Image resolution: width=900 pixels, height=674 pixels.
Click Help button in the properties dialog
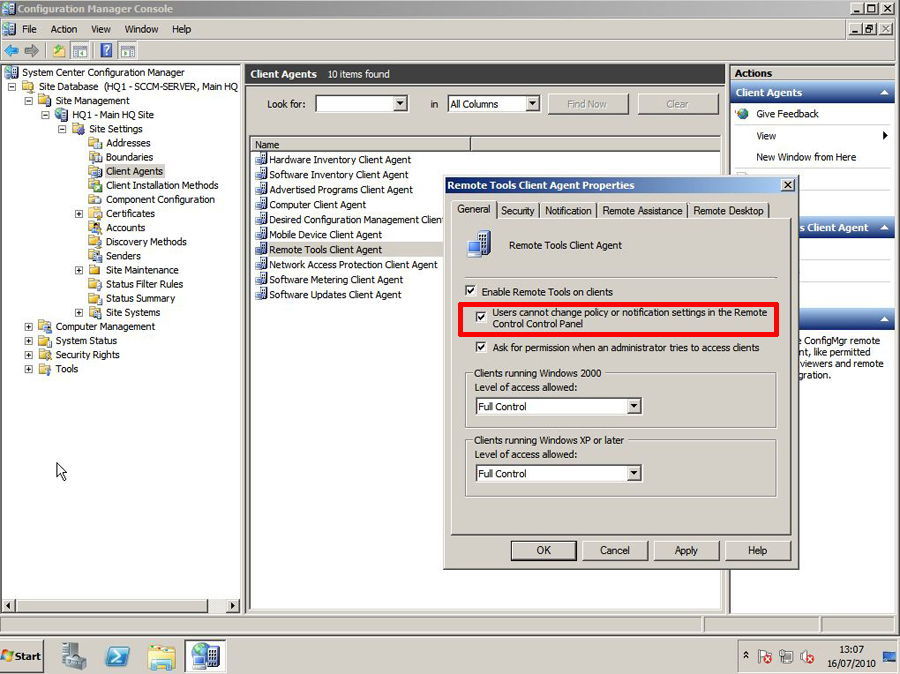coord(757,550)
